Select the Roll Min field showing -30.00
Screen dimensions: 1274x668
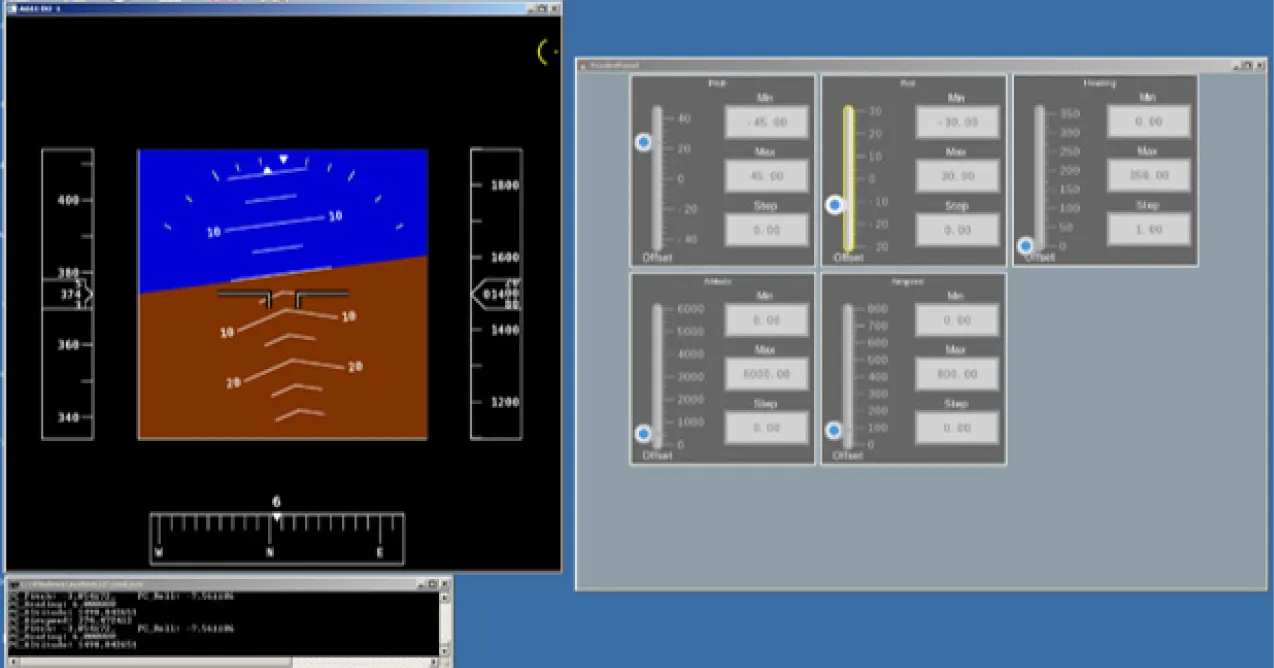(957, 122)
